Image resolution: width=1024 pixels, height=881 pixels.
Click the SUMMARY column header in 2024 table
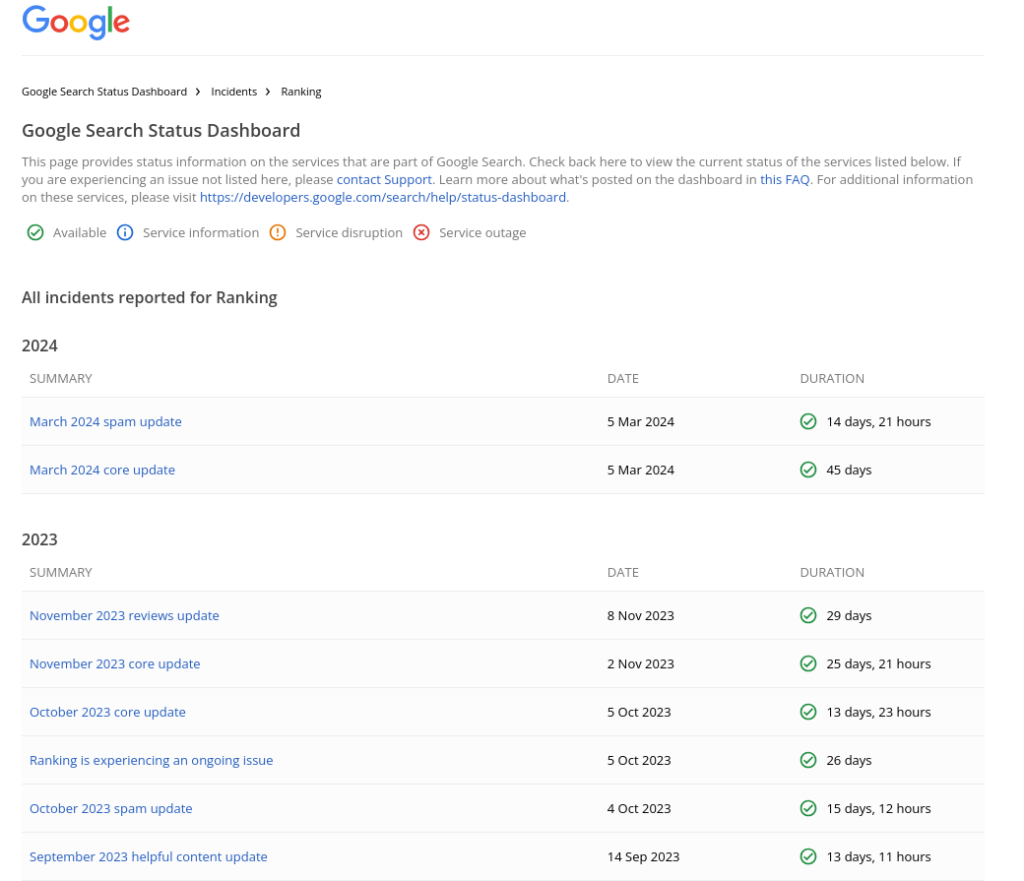point(61,378)
